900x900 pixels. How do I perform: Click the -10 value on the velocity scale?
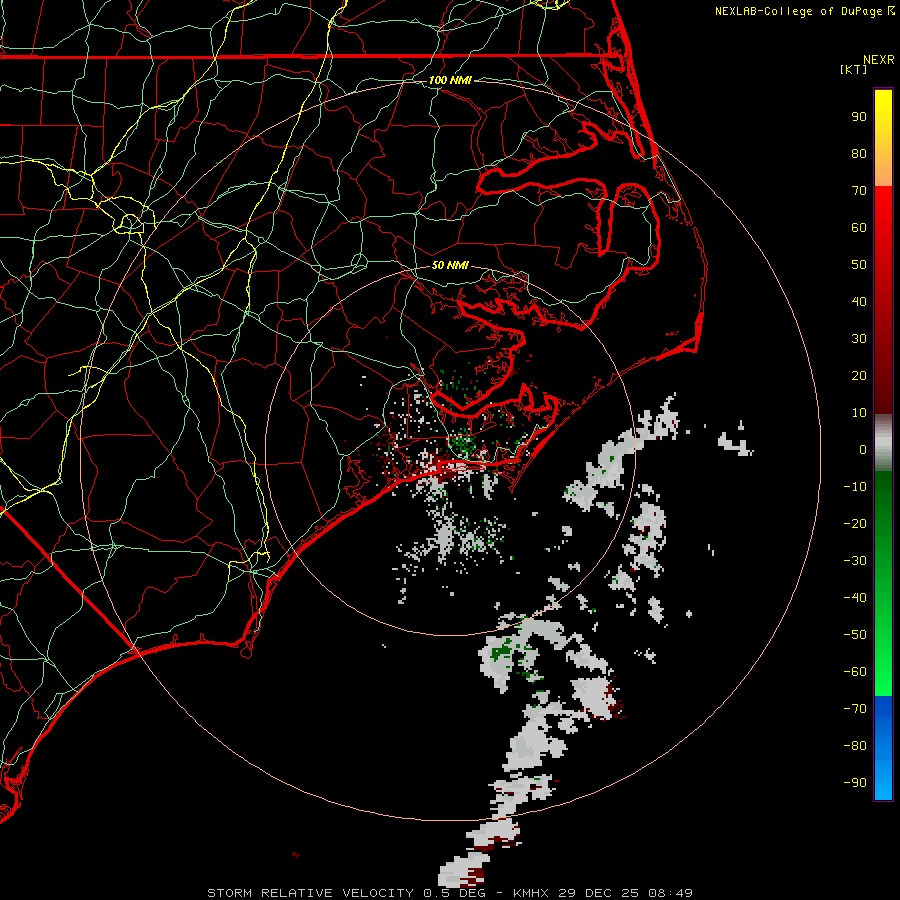pos(855,487)
